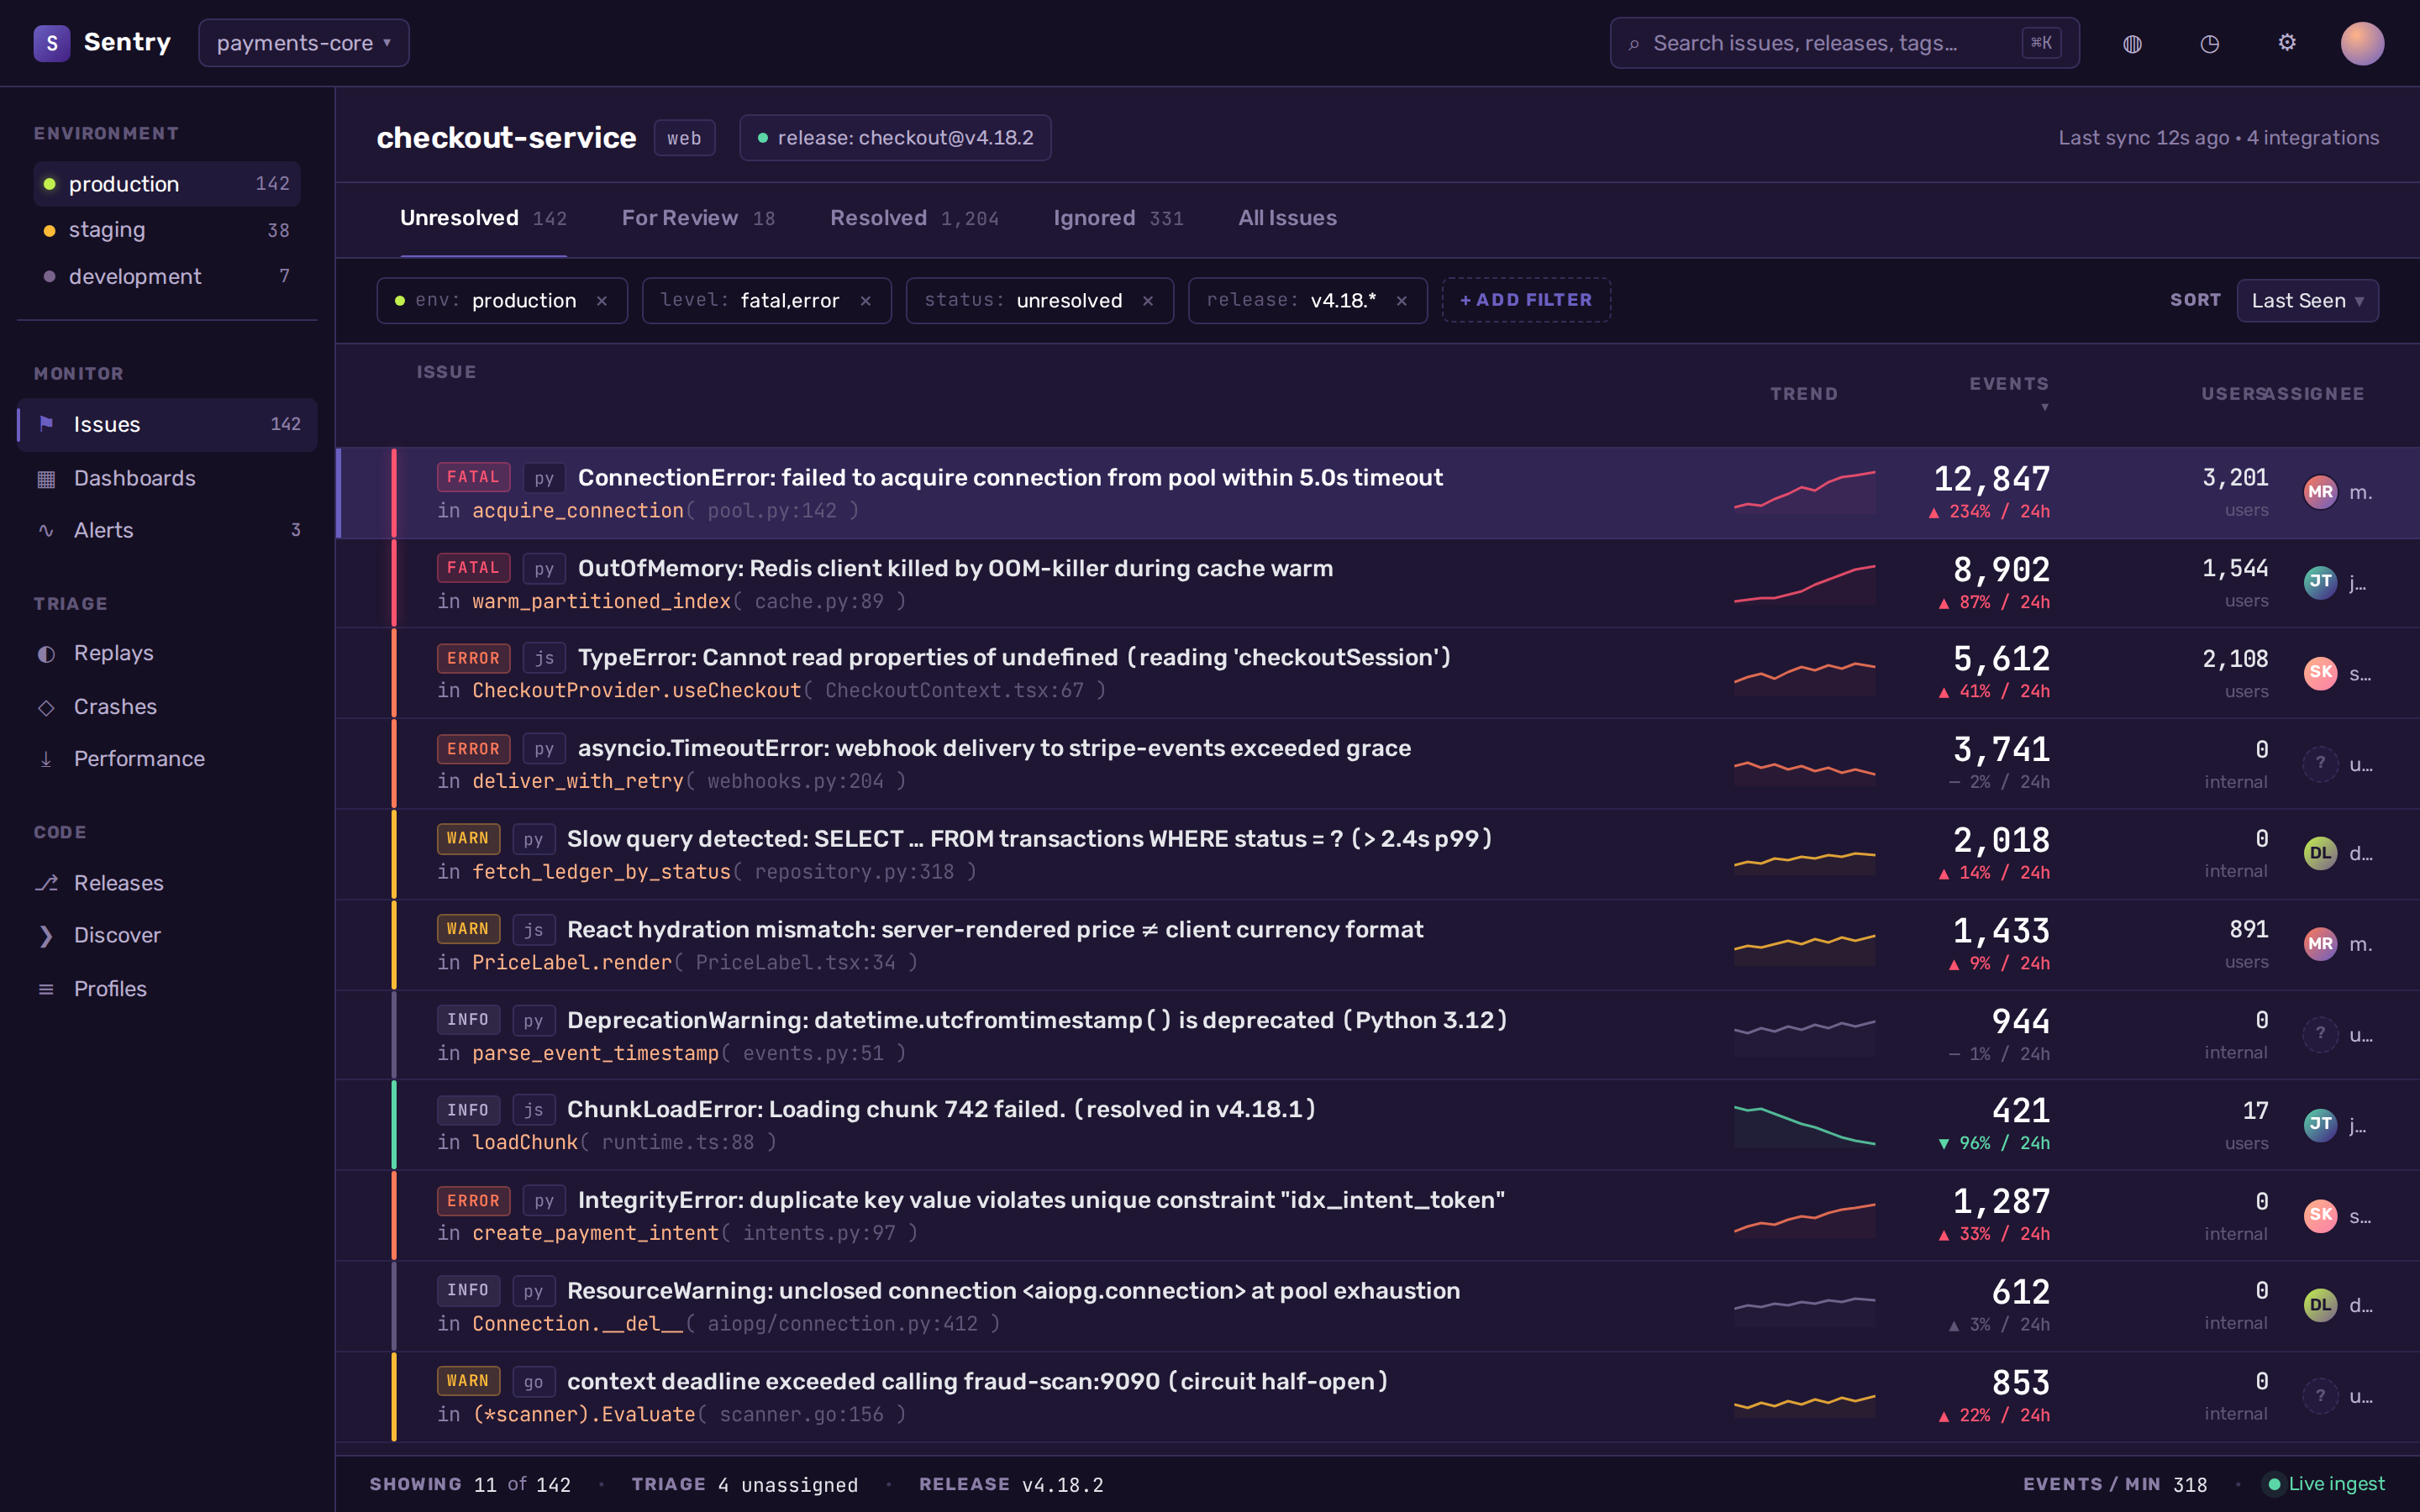Click the '12,847' events count
2420x1512 pixels.
1991,479
